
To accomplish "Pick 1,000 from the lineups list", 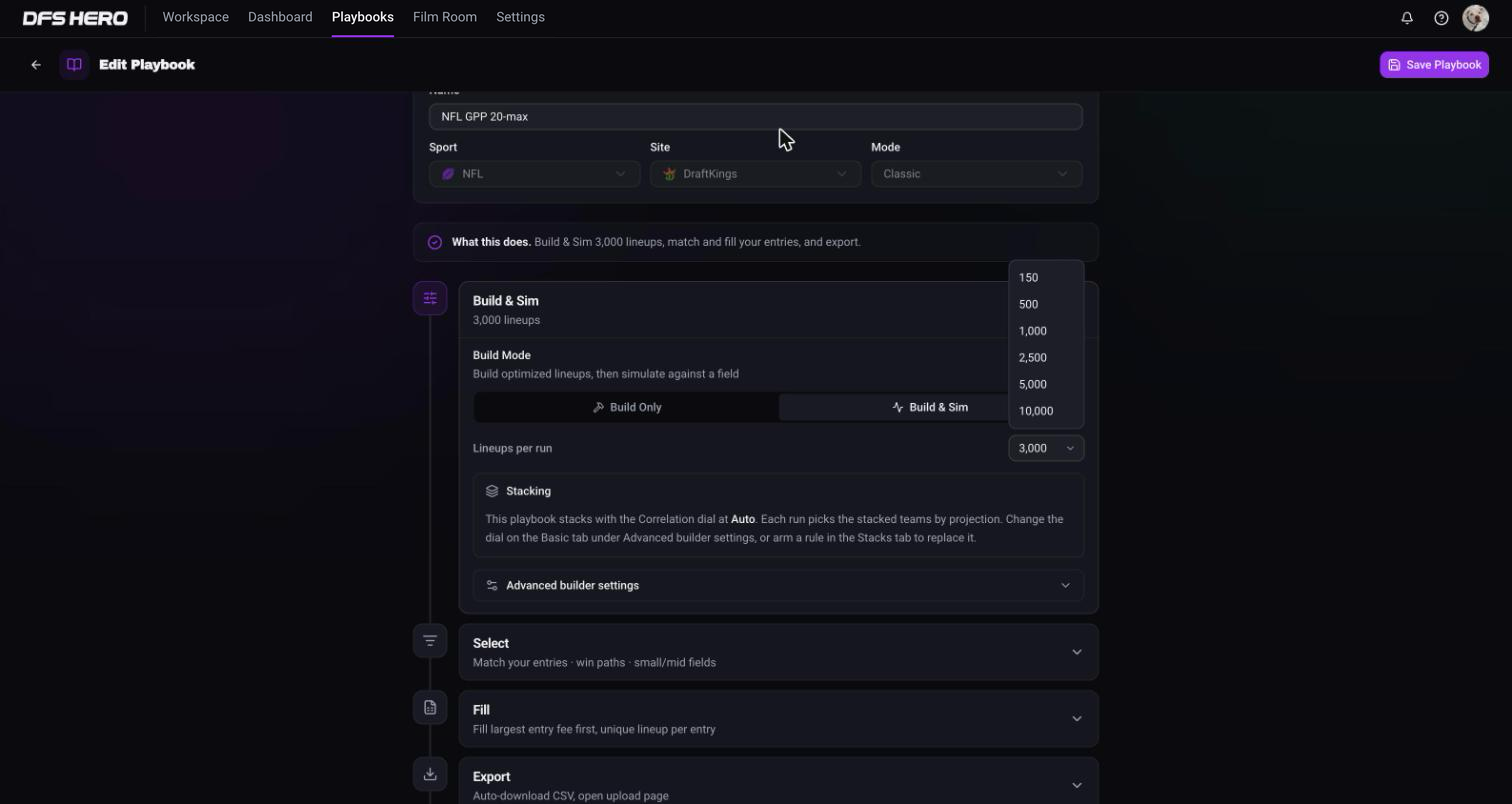I will pyautogui.click(x=1046, y=331).
